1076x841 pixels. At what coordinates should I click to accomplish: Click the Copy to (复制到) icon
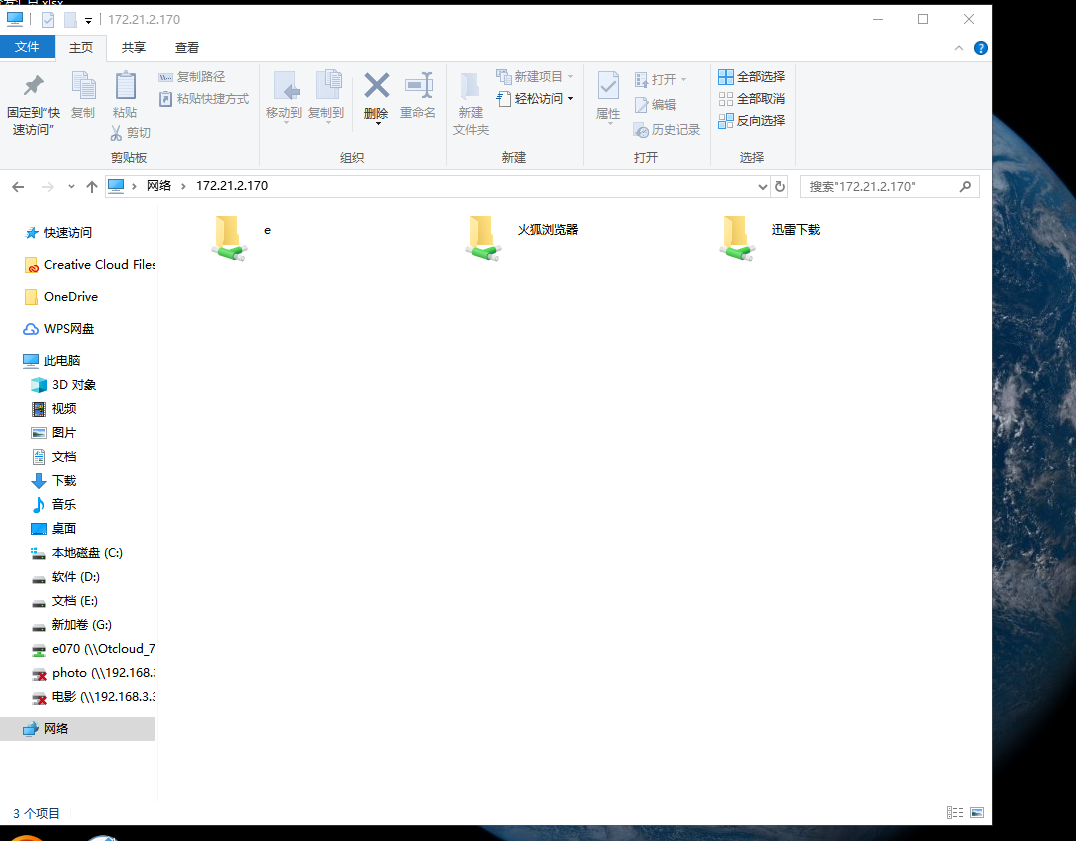[x=328, y=85]
